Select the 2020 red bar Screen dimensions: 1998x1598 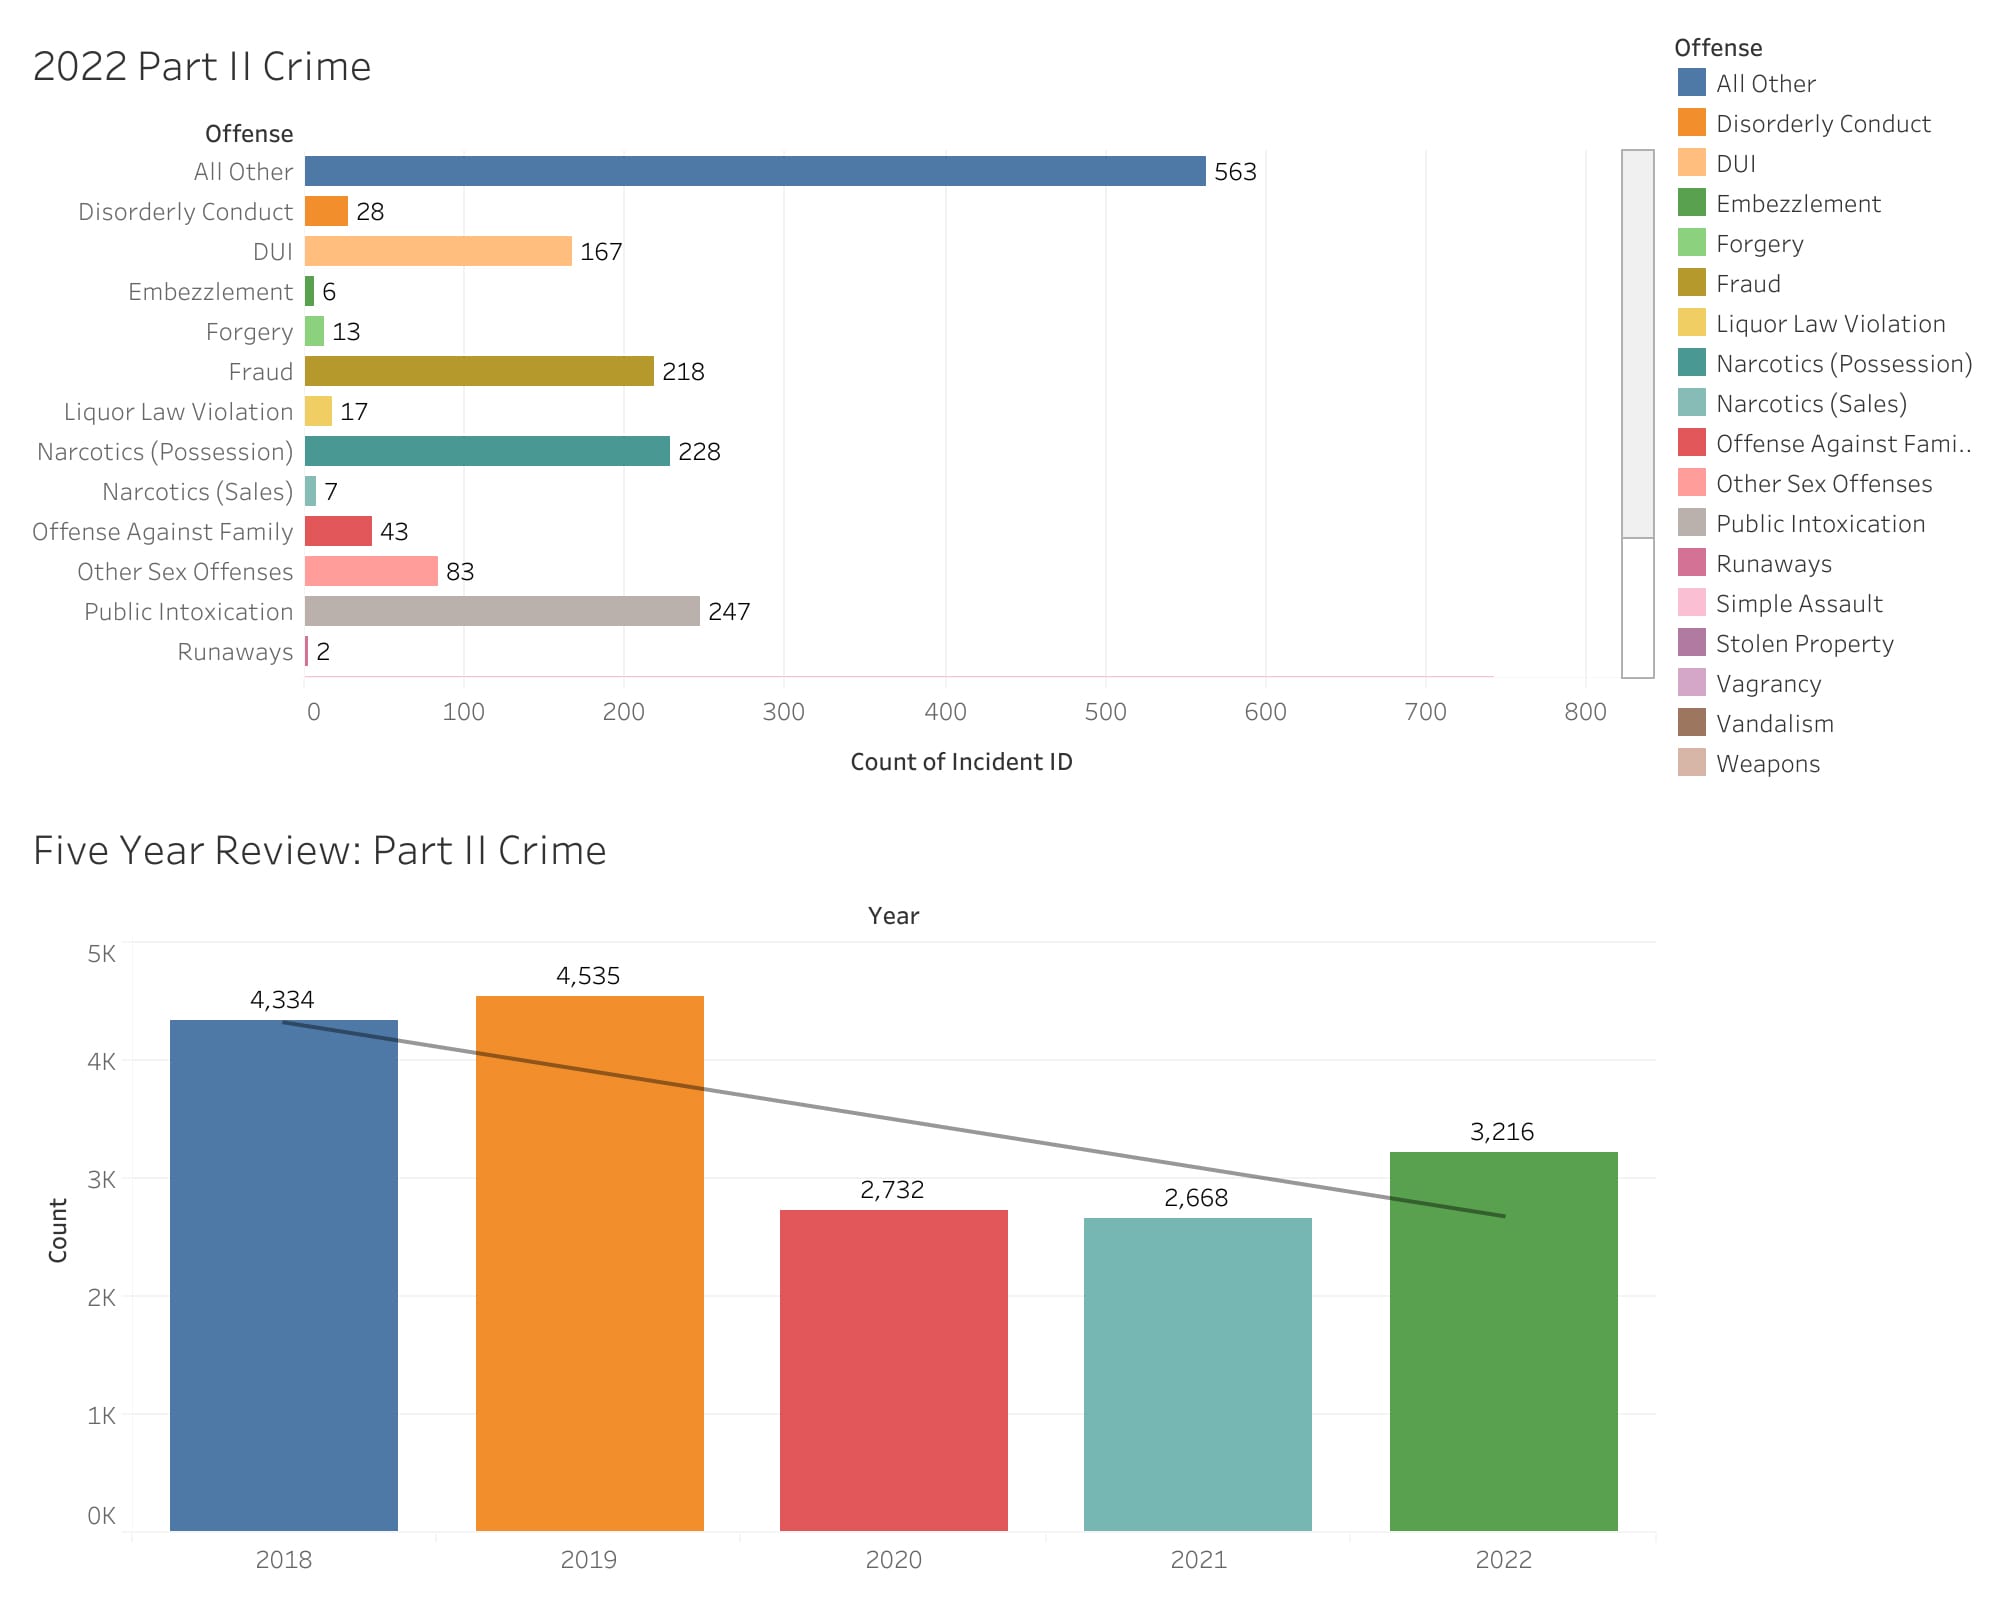(x=893, y=1370)
